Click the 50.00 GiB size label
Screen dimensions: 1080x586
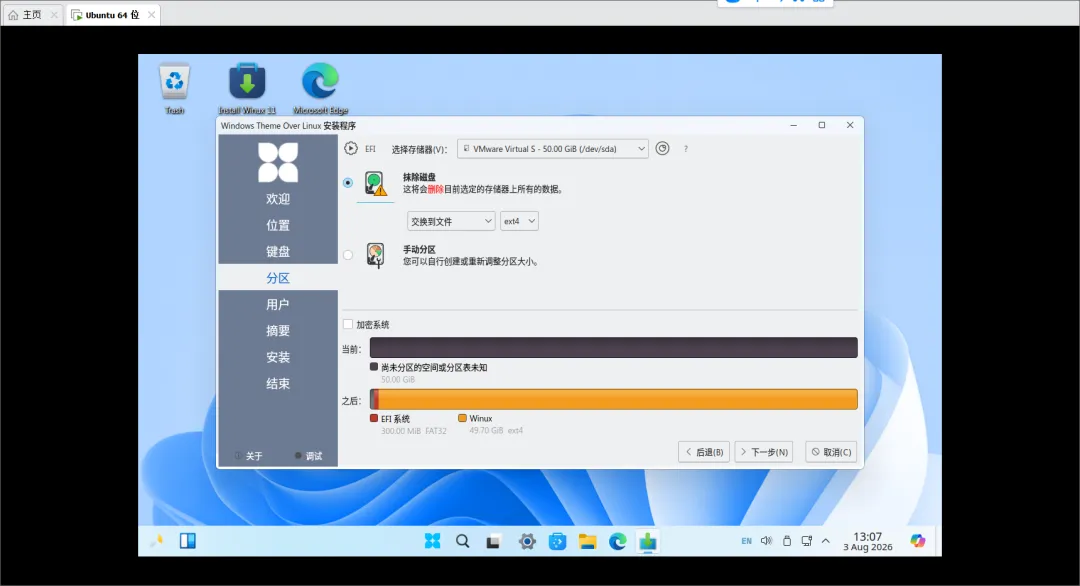click(x=398, y=379)
